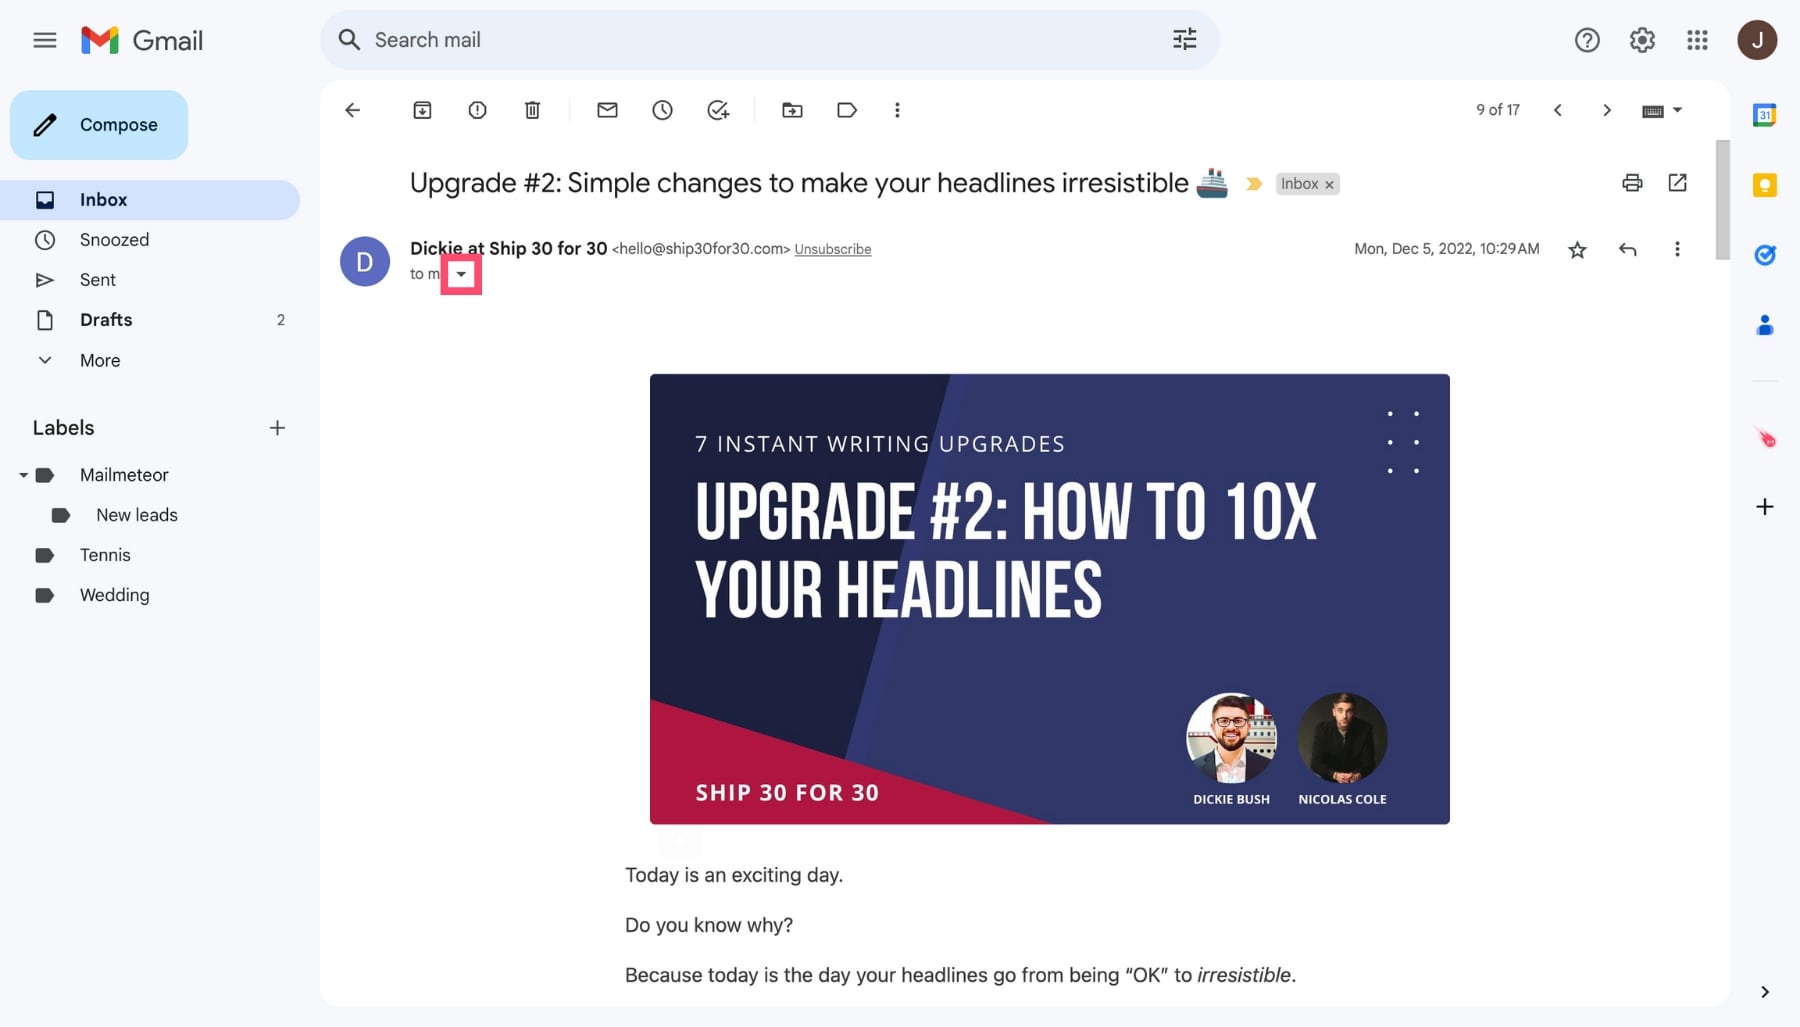Open the Google apps grid
1800x1027 pixels.
[1697, 40]
